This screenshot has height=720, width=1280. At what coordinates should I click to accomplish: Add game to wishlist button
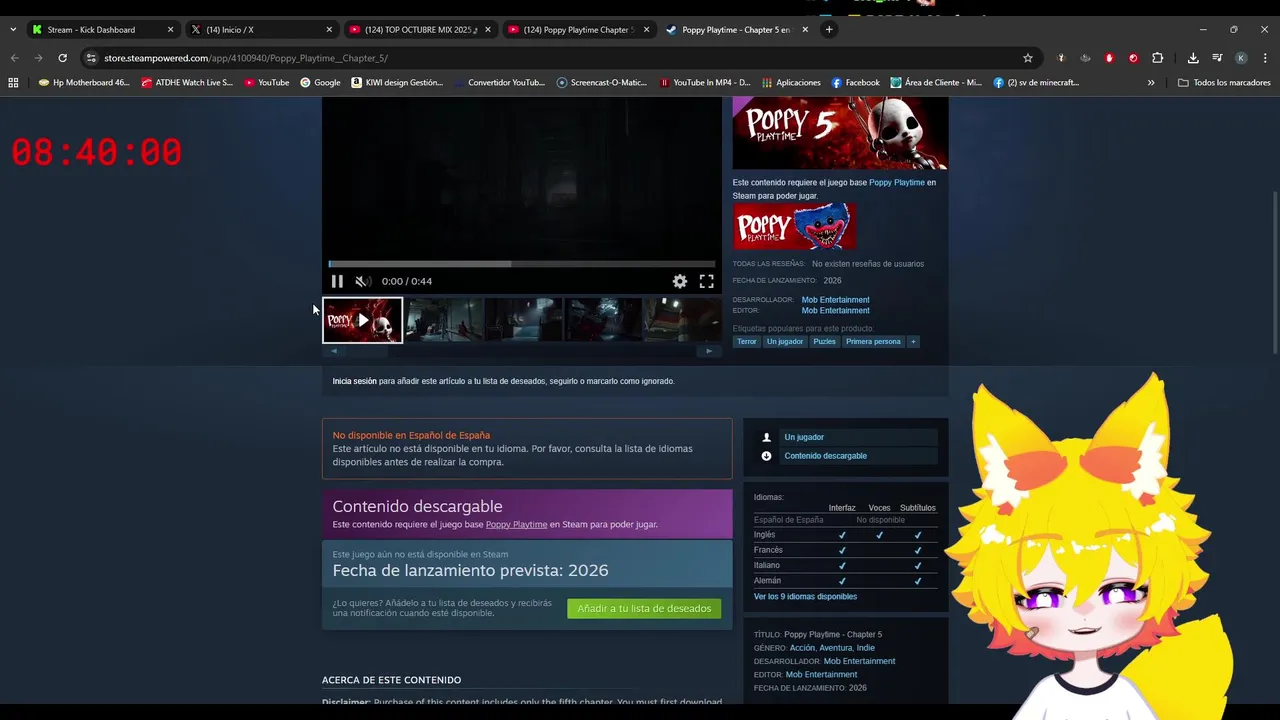(x=644, y=608)
